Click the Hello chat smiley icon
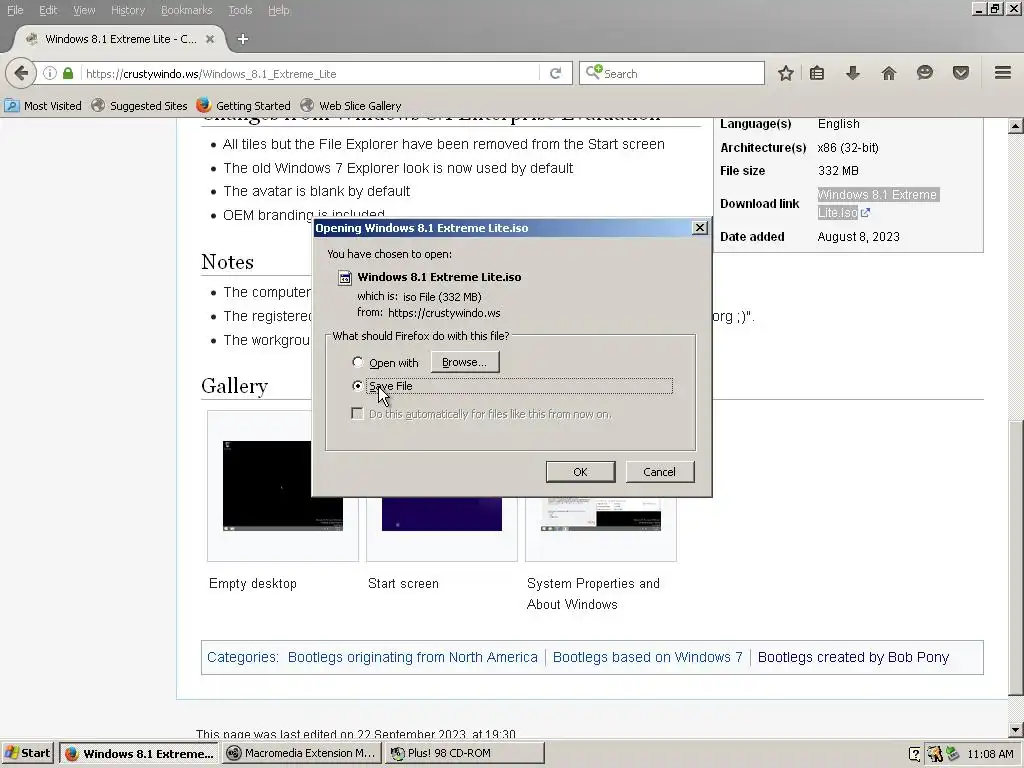Image resolution: width=1024 pixels, height=768 pixels. click(925, 73)
